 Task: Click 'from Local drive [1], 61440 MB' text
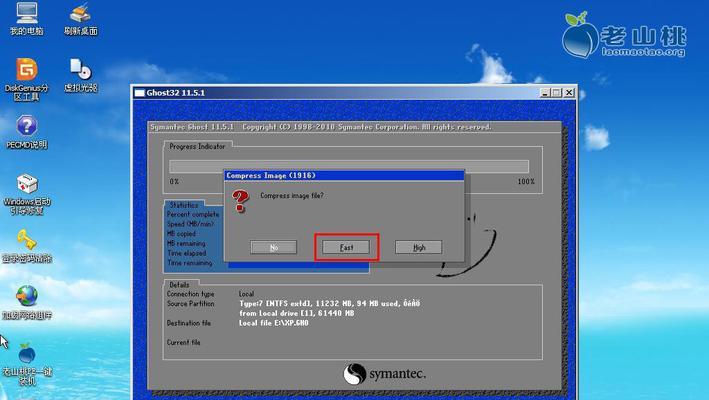click(x=297, y=313)
